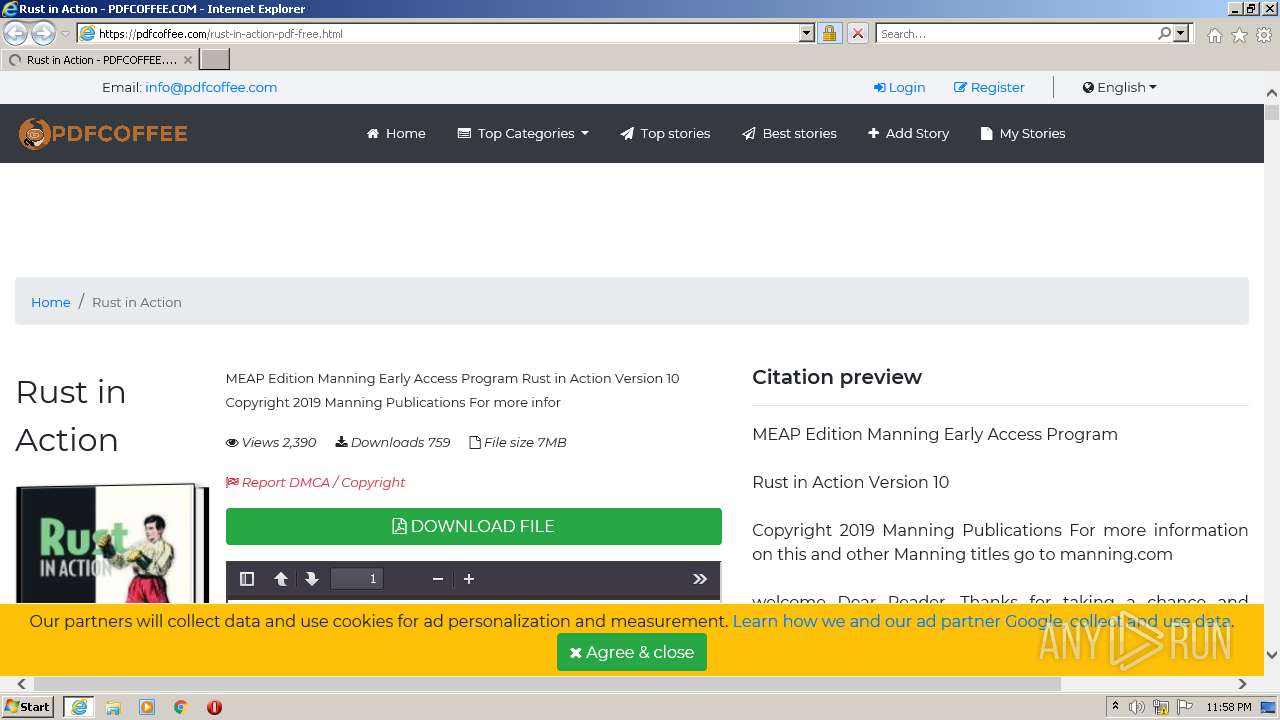Show hidden system tray icons
1280x720 pixels.
[1115, 707]
